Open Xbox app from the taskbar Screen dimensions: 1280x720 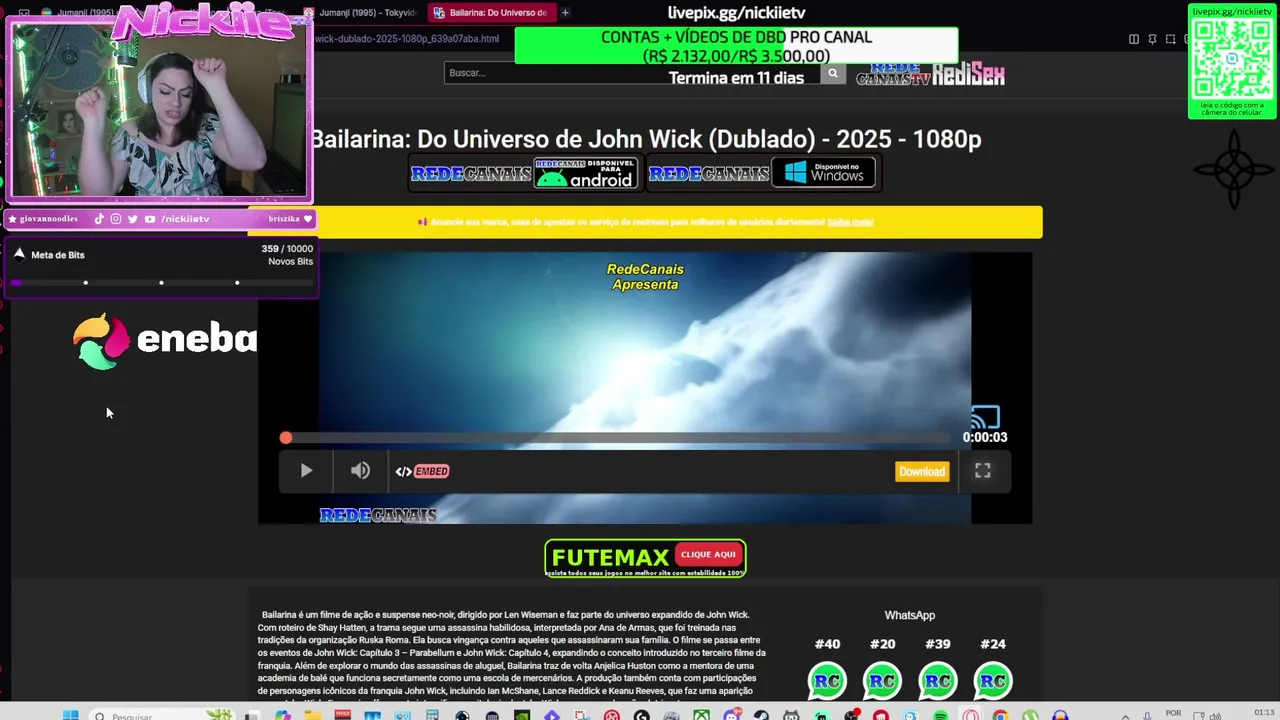[702, 714]
